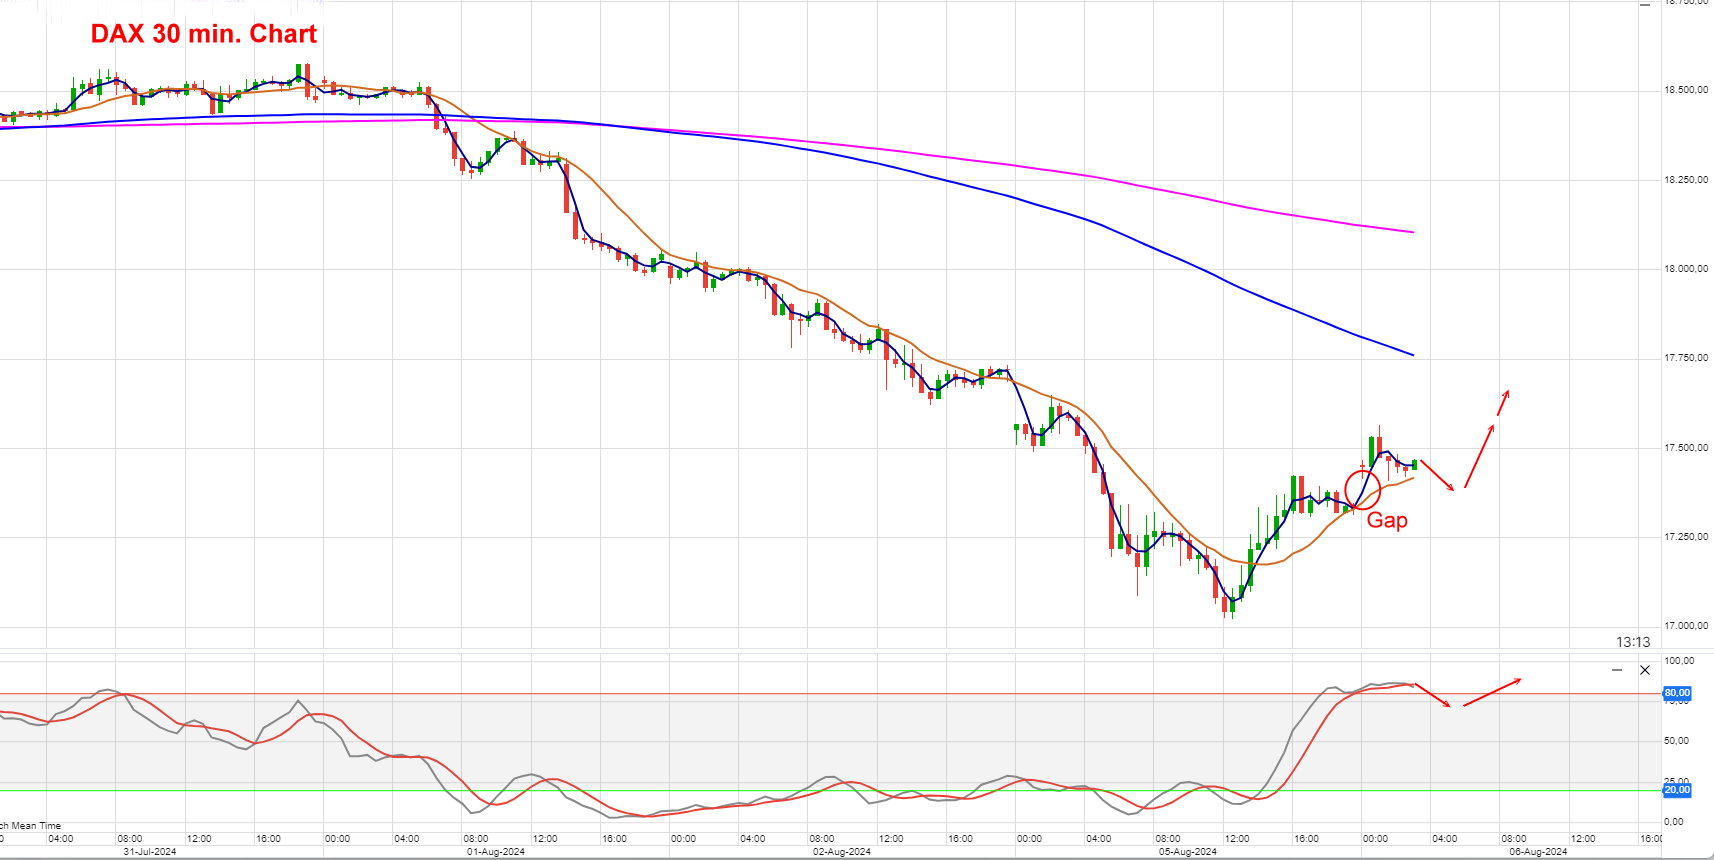
Task: Click the 13:13 candle countdown timer
Action: point(1633,642)
